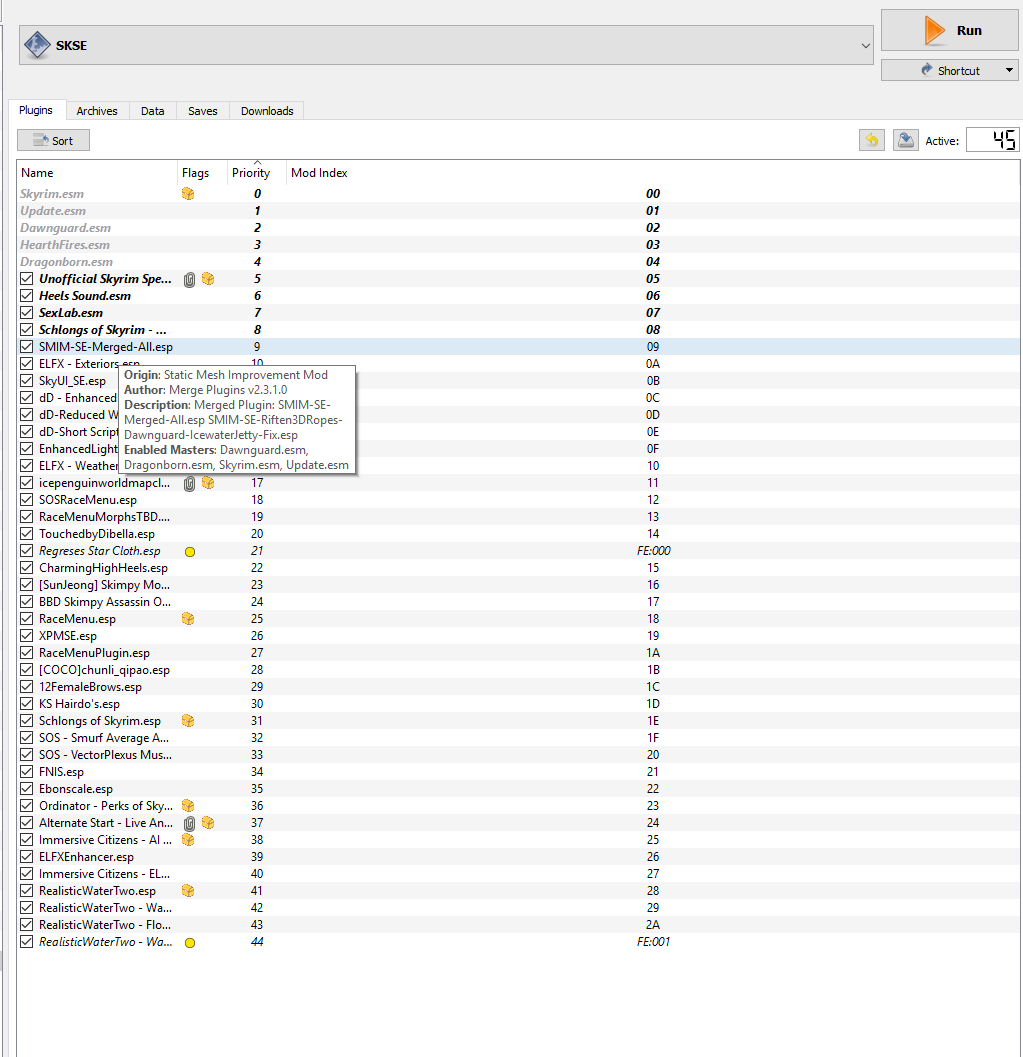The image size is (1023, 1057).
Task: Sort by the Priority column header
Action: tap(257, 173)
